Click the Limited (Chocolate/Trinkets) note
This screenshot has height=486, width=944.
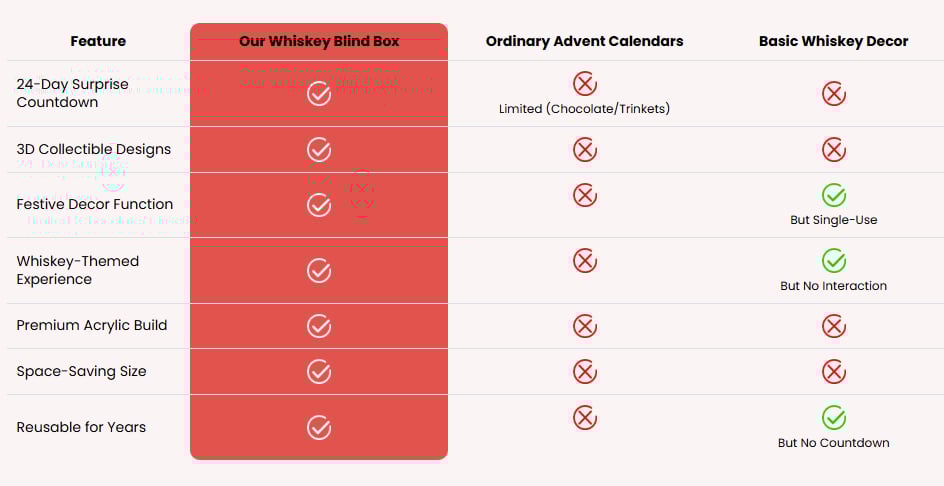coord(585,109)
